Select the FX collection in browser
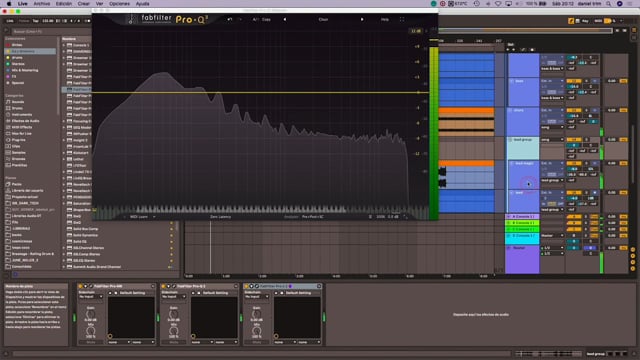 pos(14,76)
